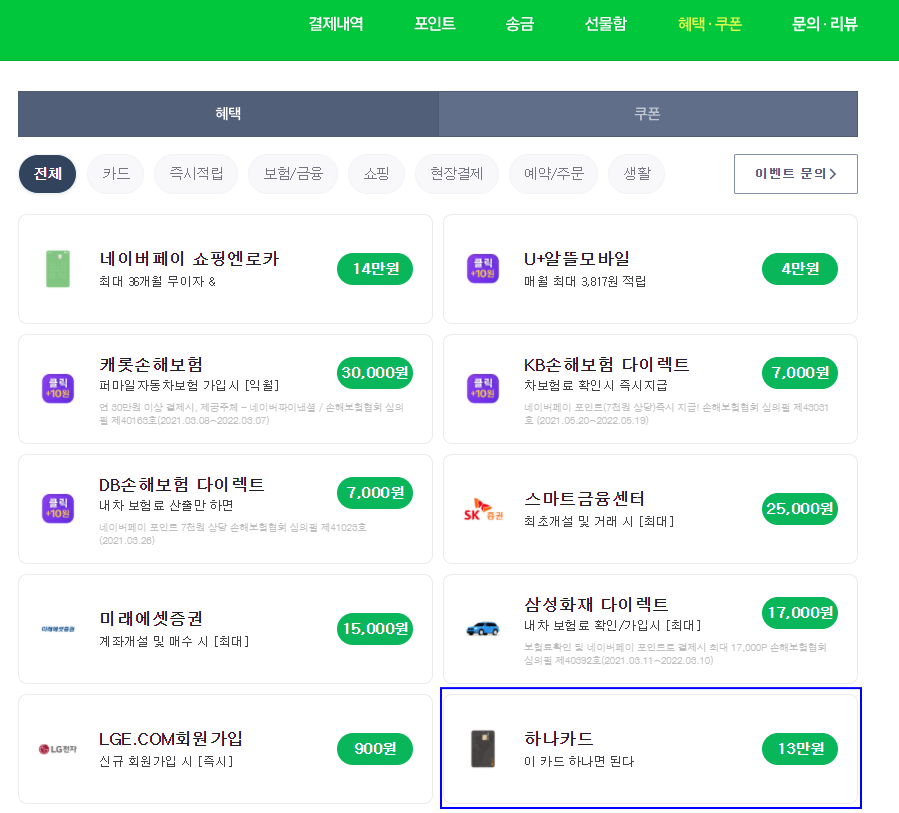Click the text '계좌개설 및 매수 시 [최대]'

tap(174, 641)
